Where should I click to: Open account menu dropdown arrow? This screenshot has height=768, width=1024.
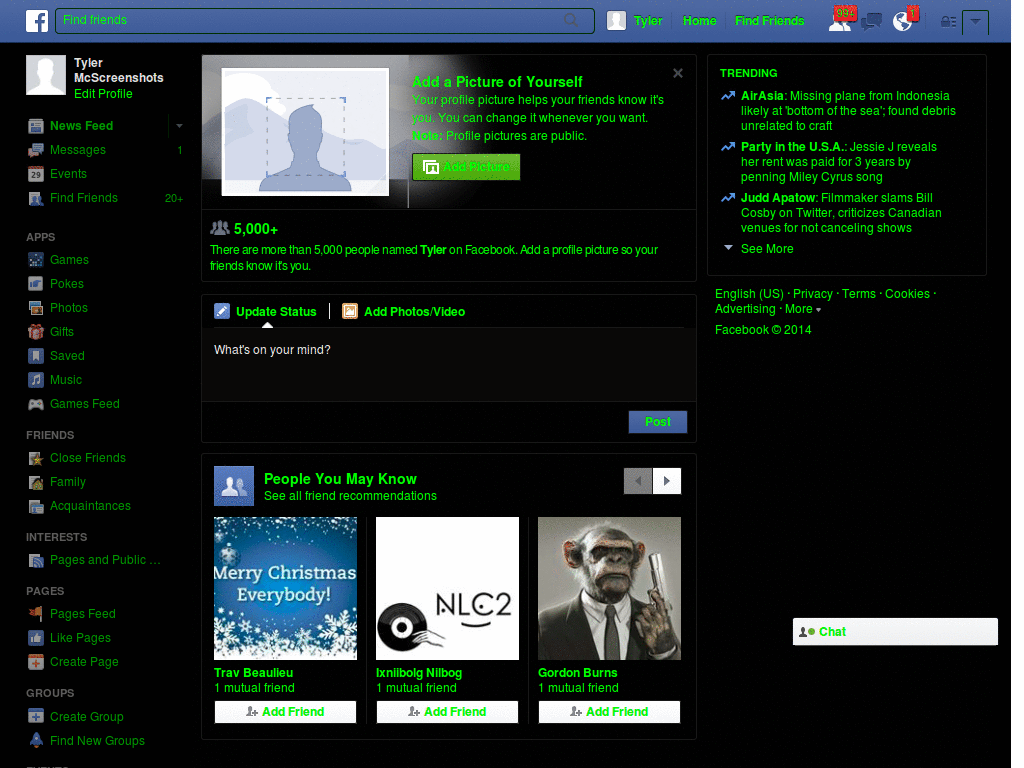[975, 22]
